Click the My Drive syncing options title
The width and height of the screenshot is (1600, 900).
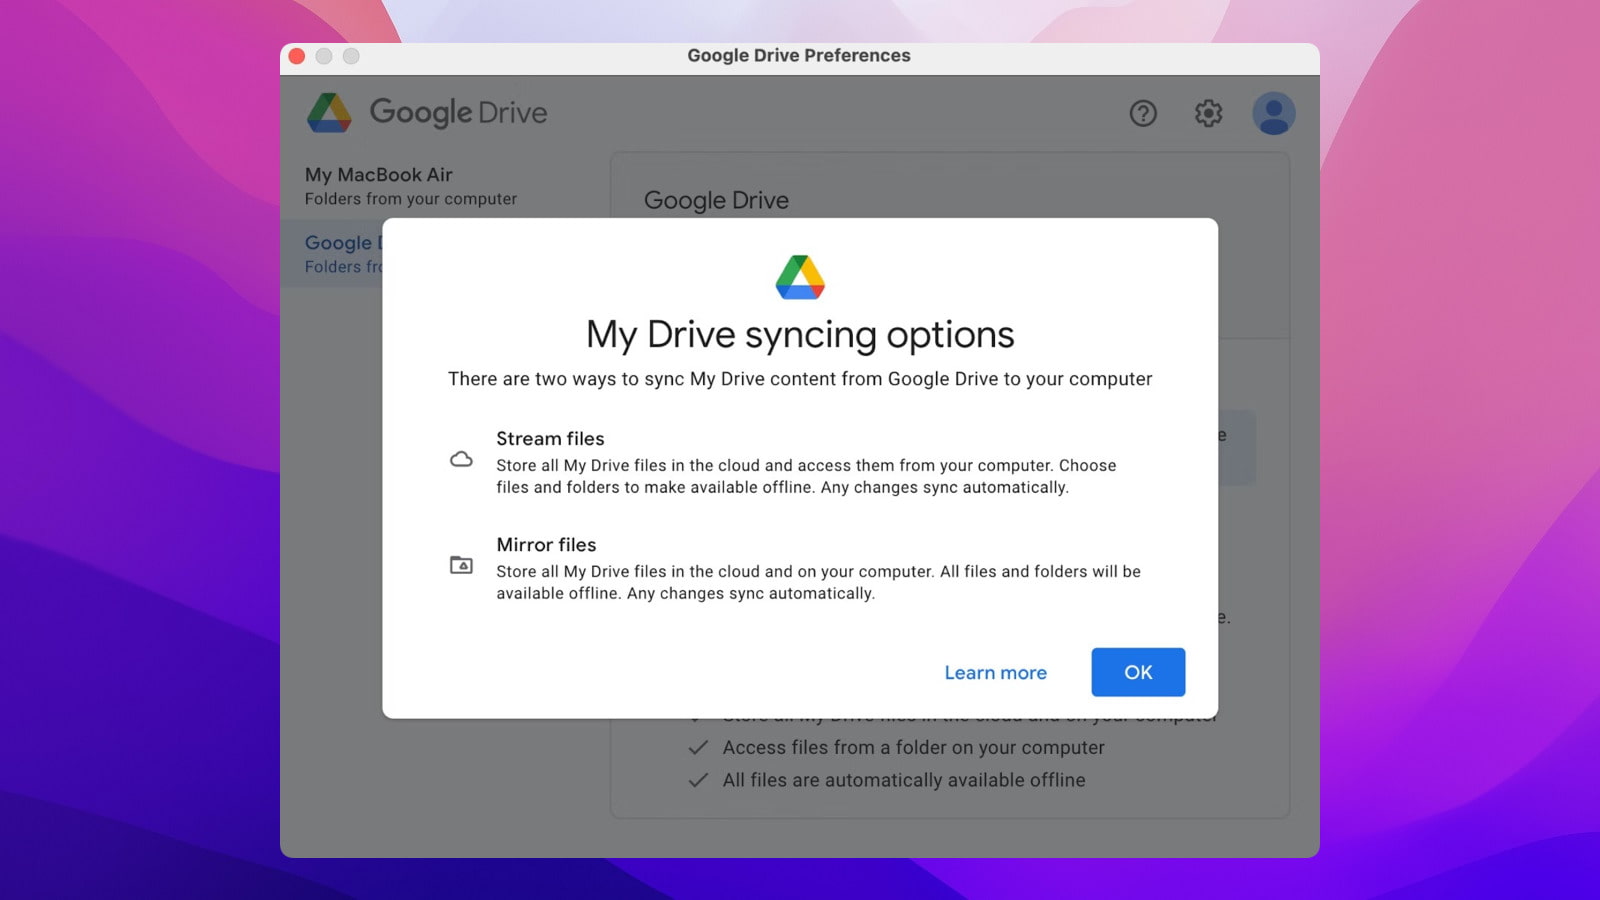[x=800, y=335]
